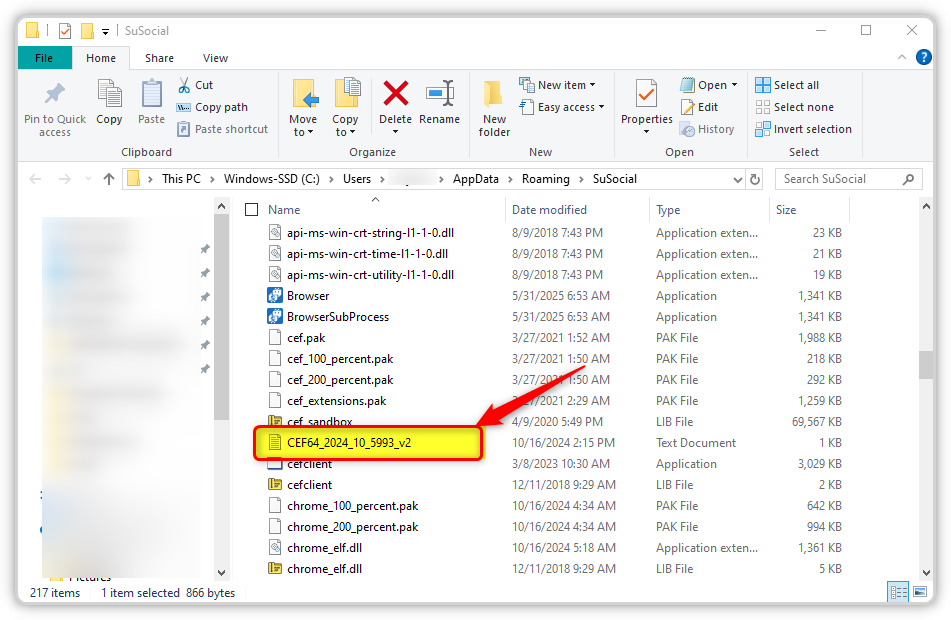This screenshot has height=620, width=951.
Task: Click the Search SuSocial input field
Action: 838,179
